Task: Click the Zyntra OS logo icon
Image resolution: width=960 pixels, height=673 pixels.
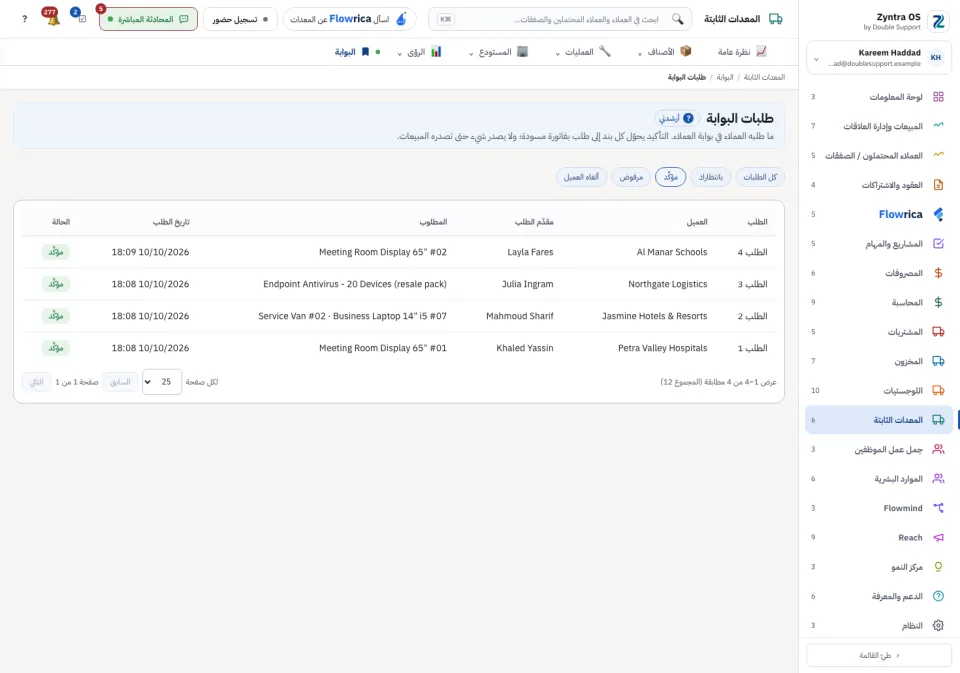Action: (x=938, y=21)
